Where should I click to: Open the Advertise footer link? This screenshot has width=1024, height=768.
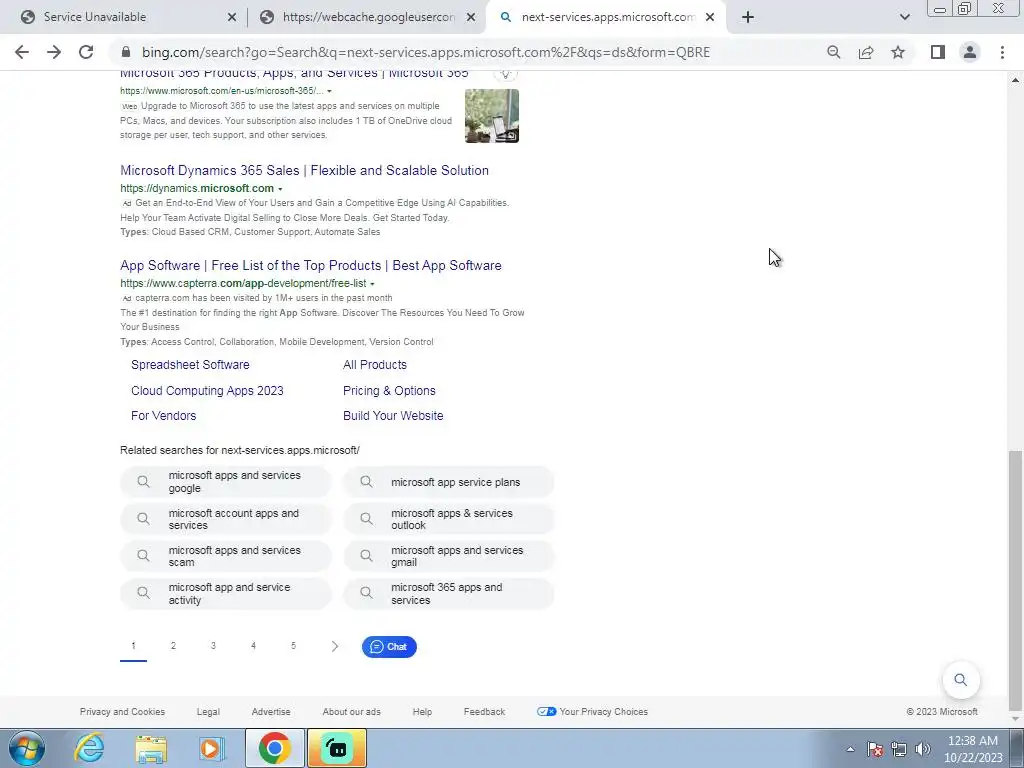(x=271, y=712)
